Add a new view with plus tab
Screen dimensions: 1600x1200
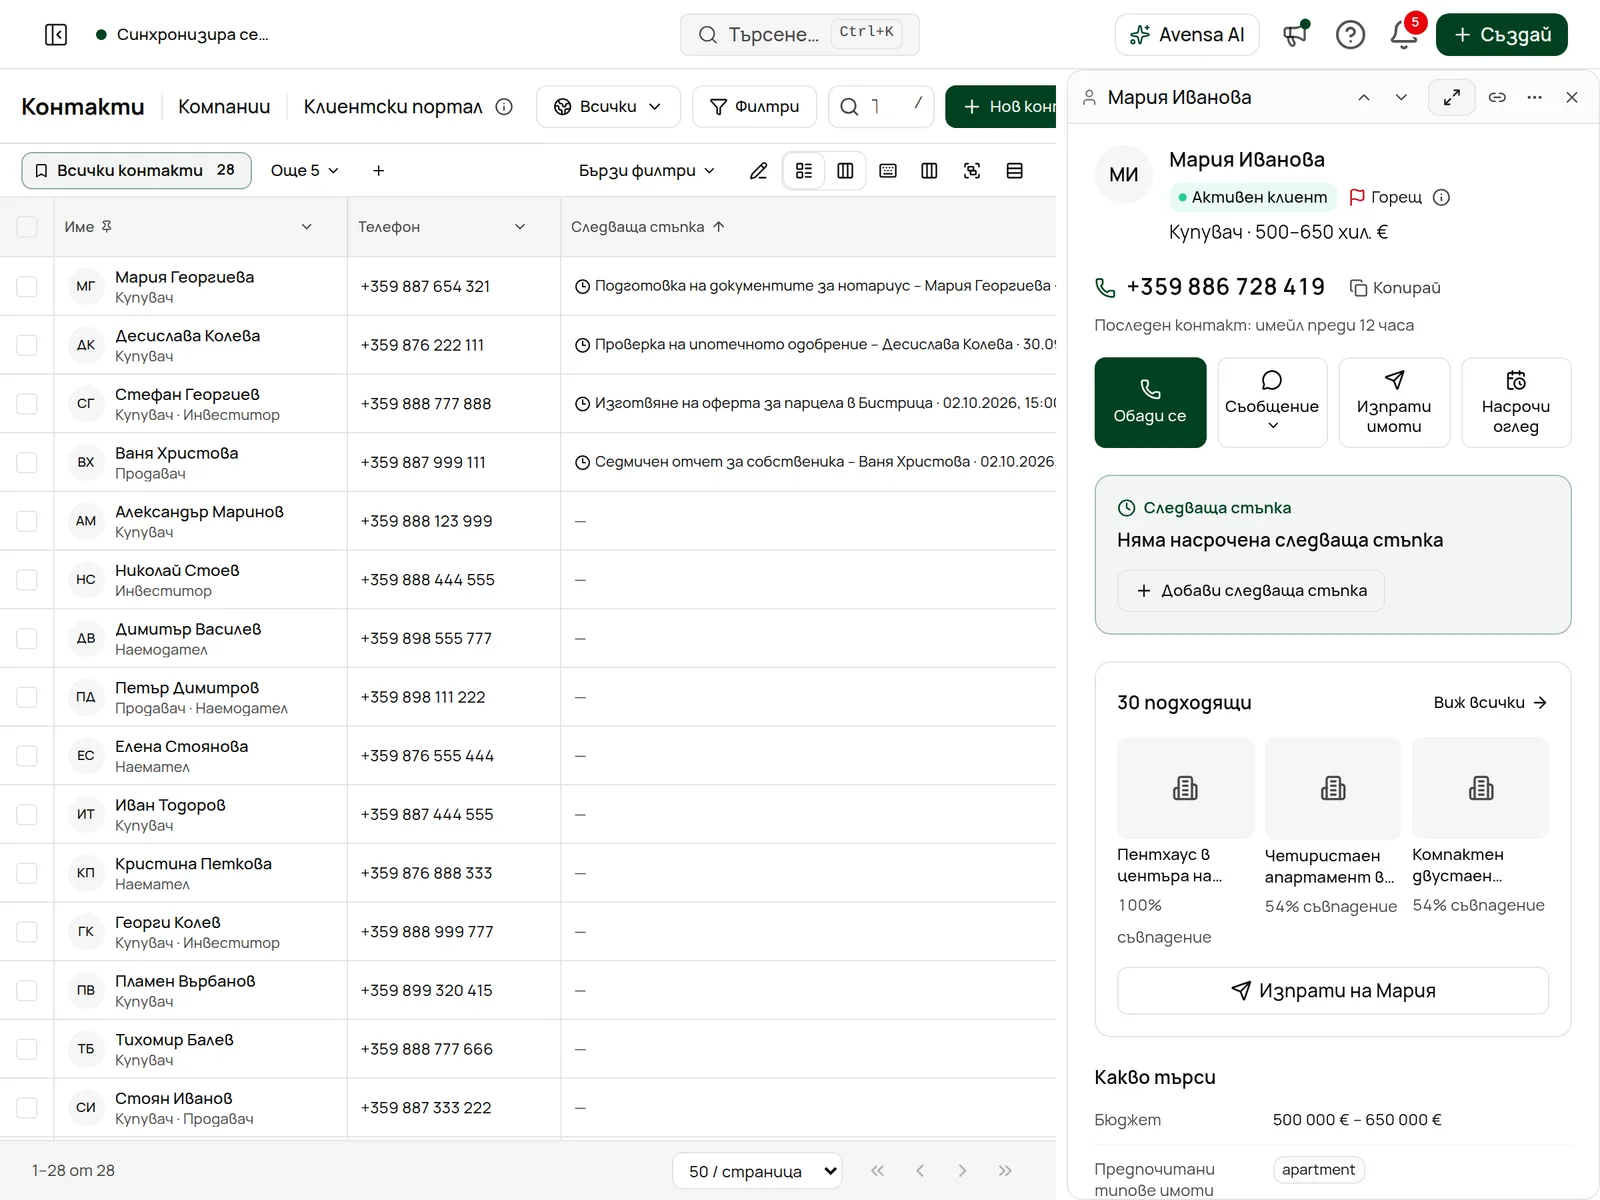click(378, 171)
